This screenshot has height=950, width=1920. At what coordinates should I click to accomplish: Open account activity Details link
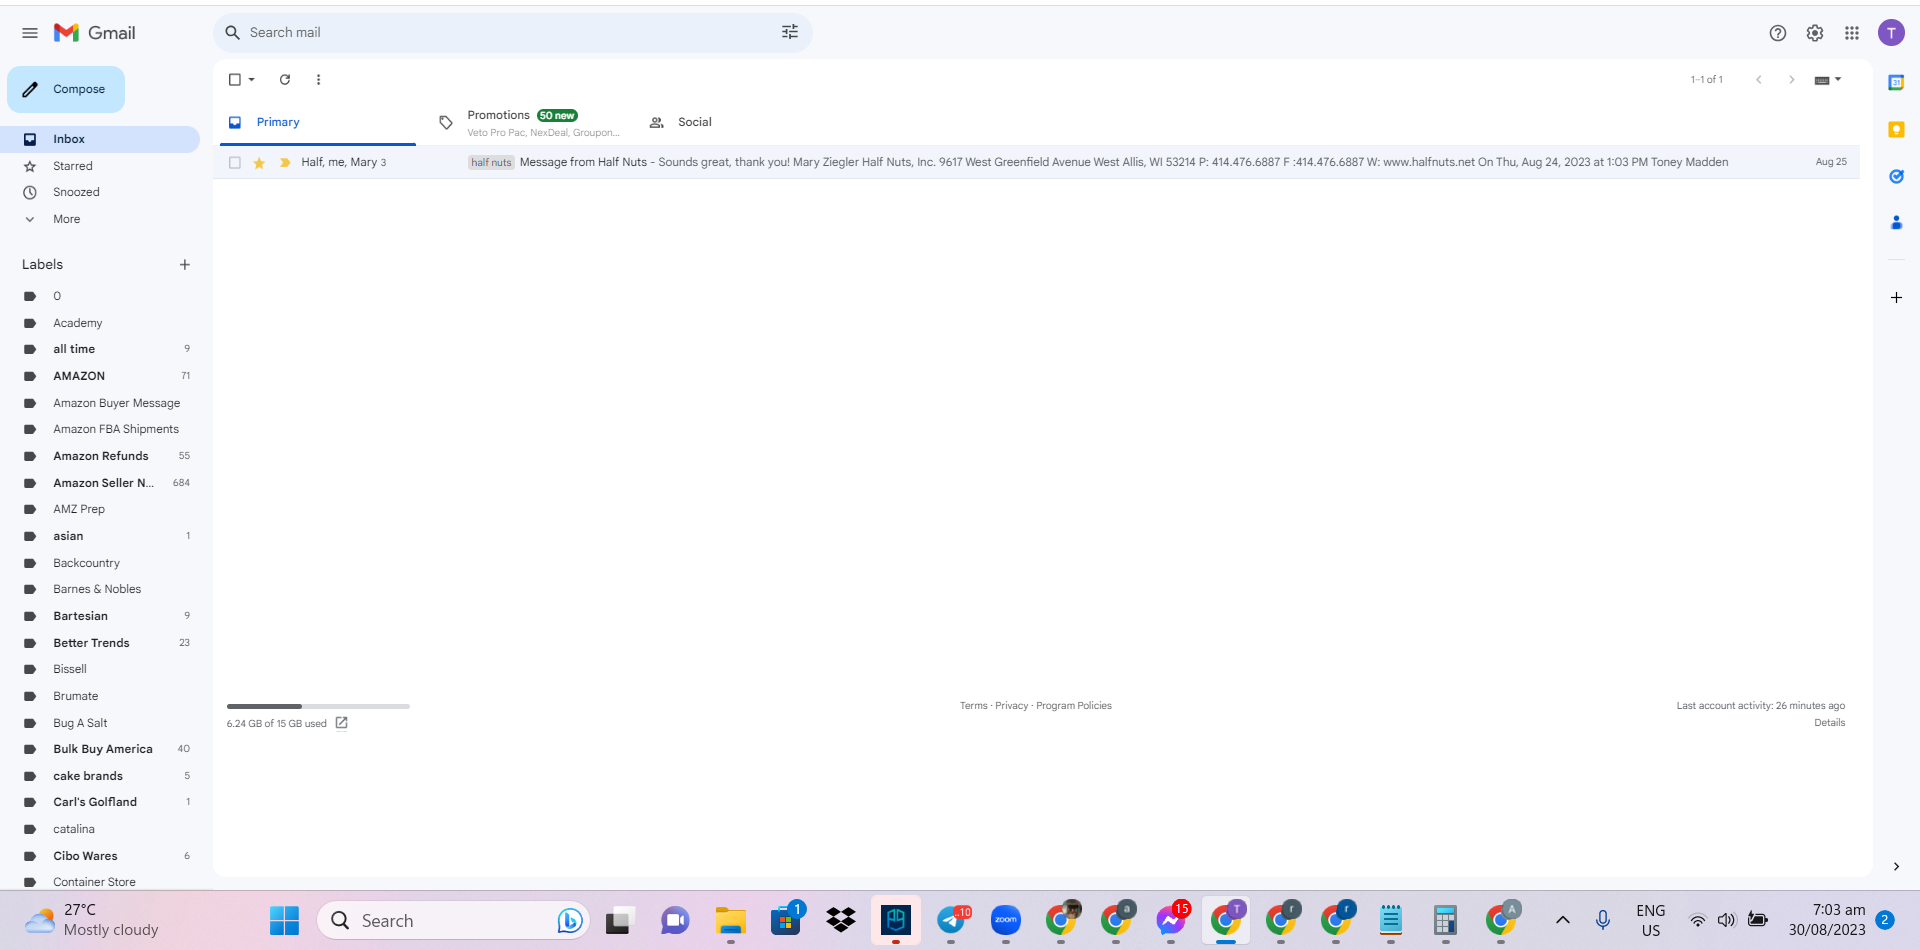click(x=1830, y=723)
